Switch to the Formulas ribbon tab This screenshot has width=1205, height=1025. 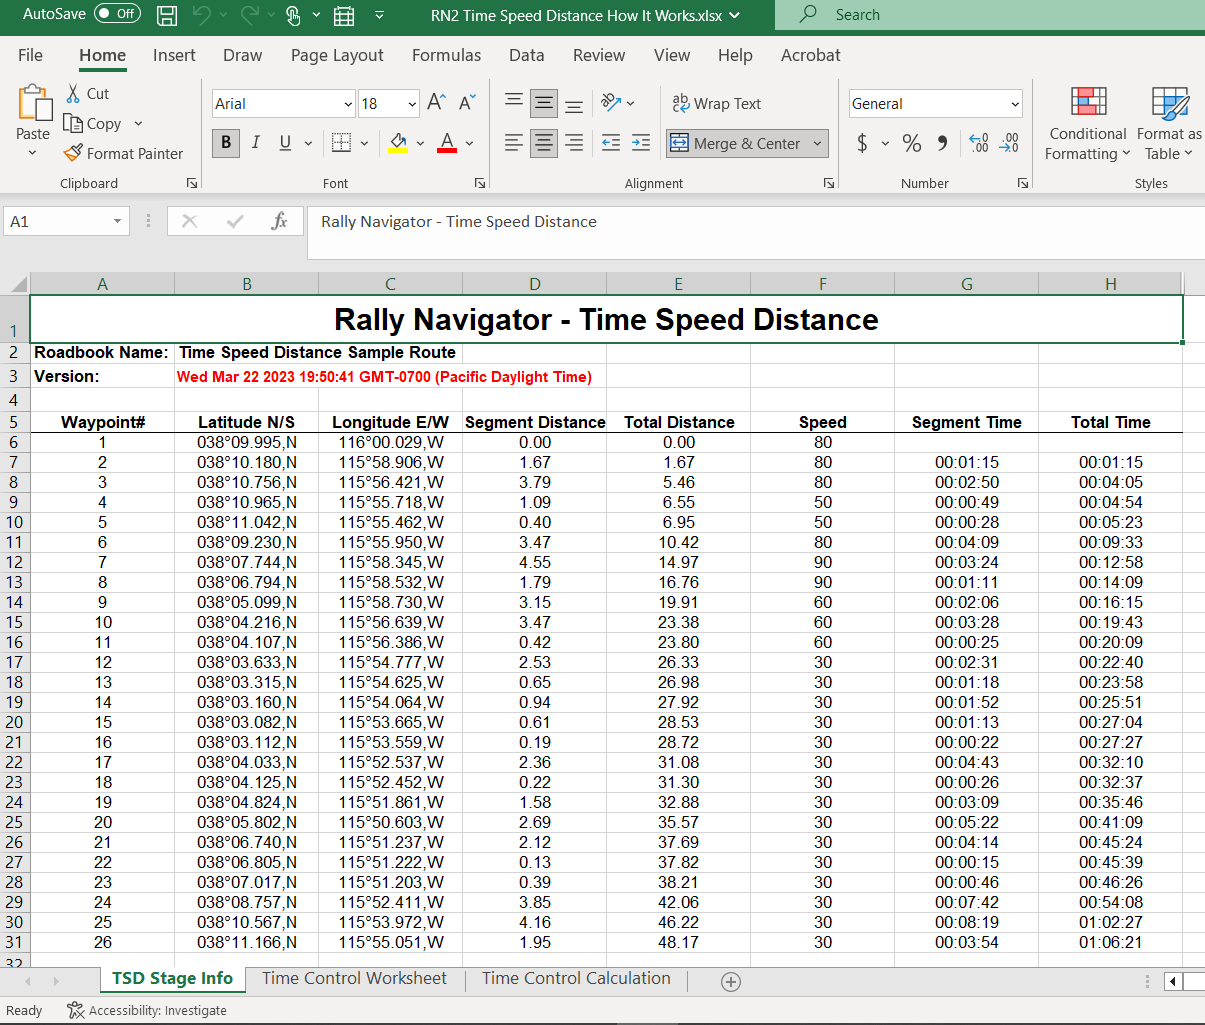pyautogui.click(x=446, y=55)
